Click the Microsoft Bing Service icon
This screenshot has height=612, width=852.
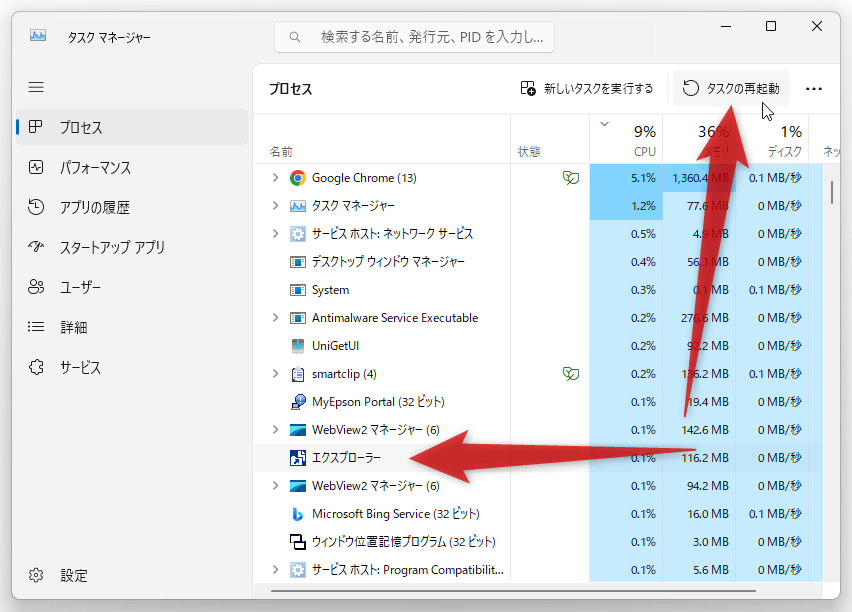(298, 514)
